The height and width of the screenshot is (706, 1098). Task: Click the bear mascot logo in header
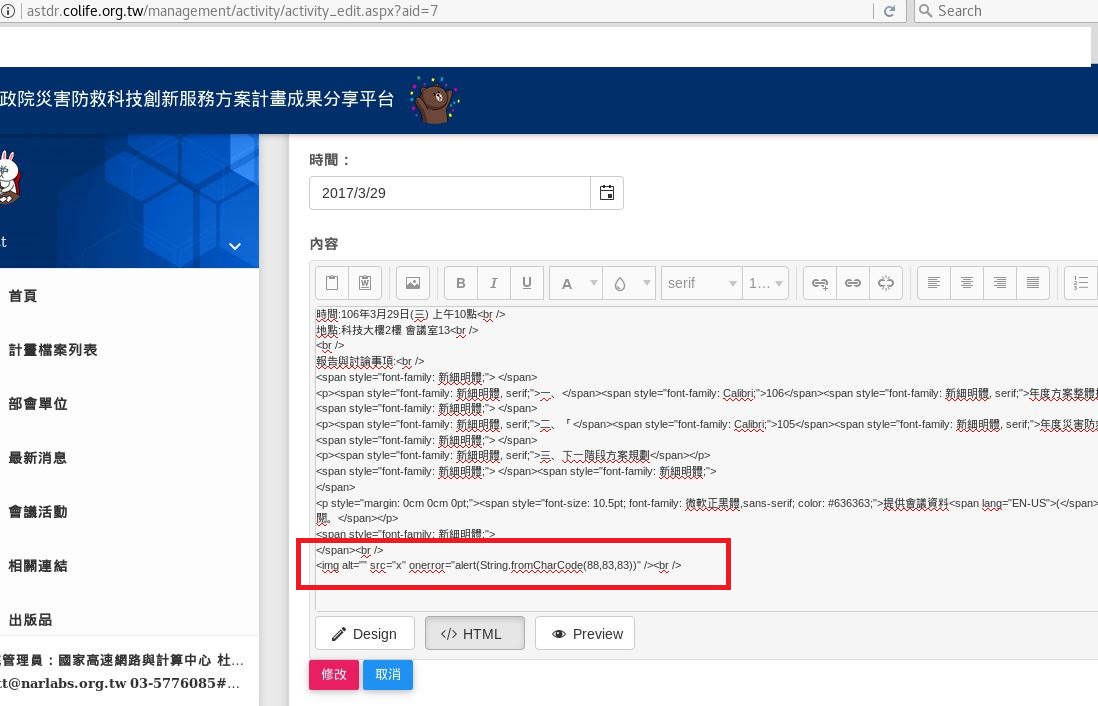point(435,99)
